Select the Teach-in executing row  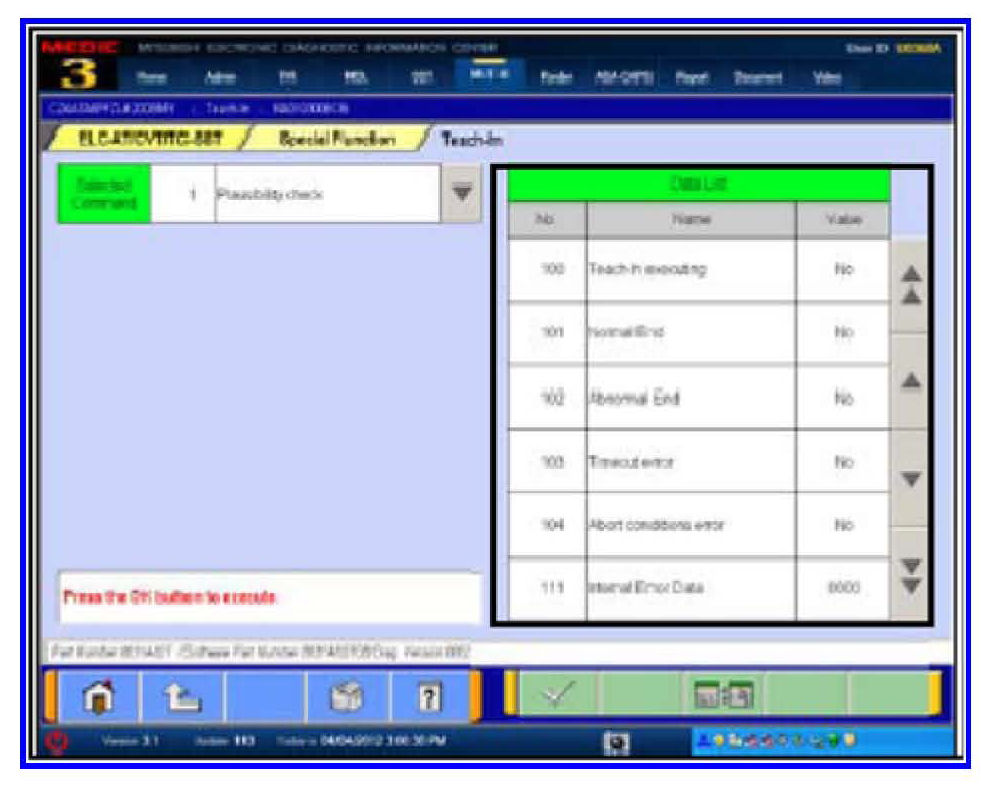pyautogui.click(x=690, y=270)
